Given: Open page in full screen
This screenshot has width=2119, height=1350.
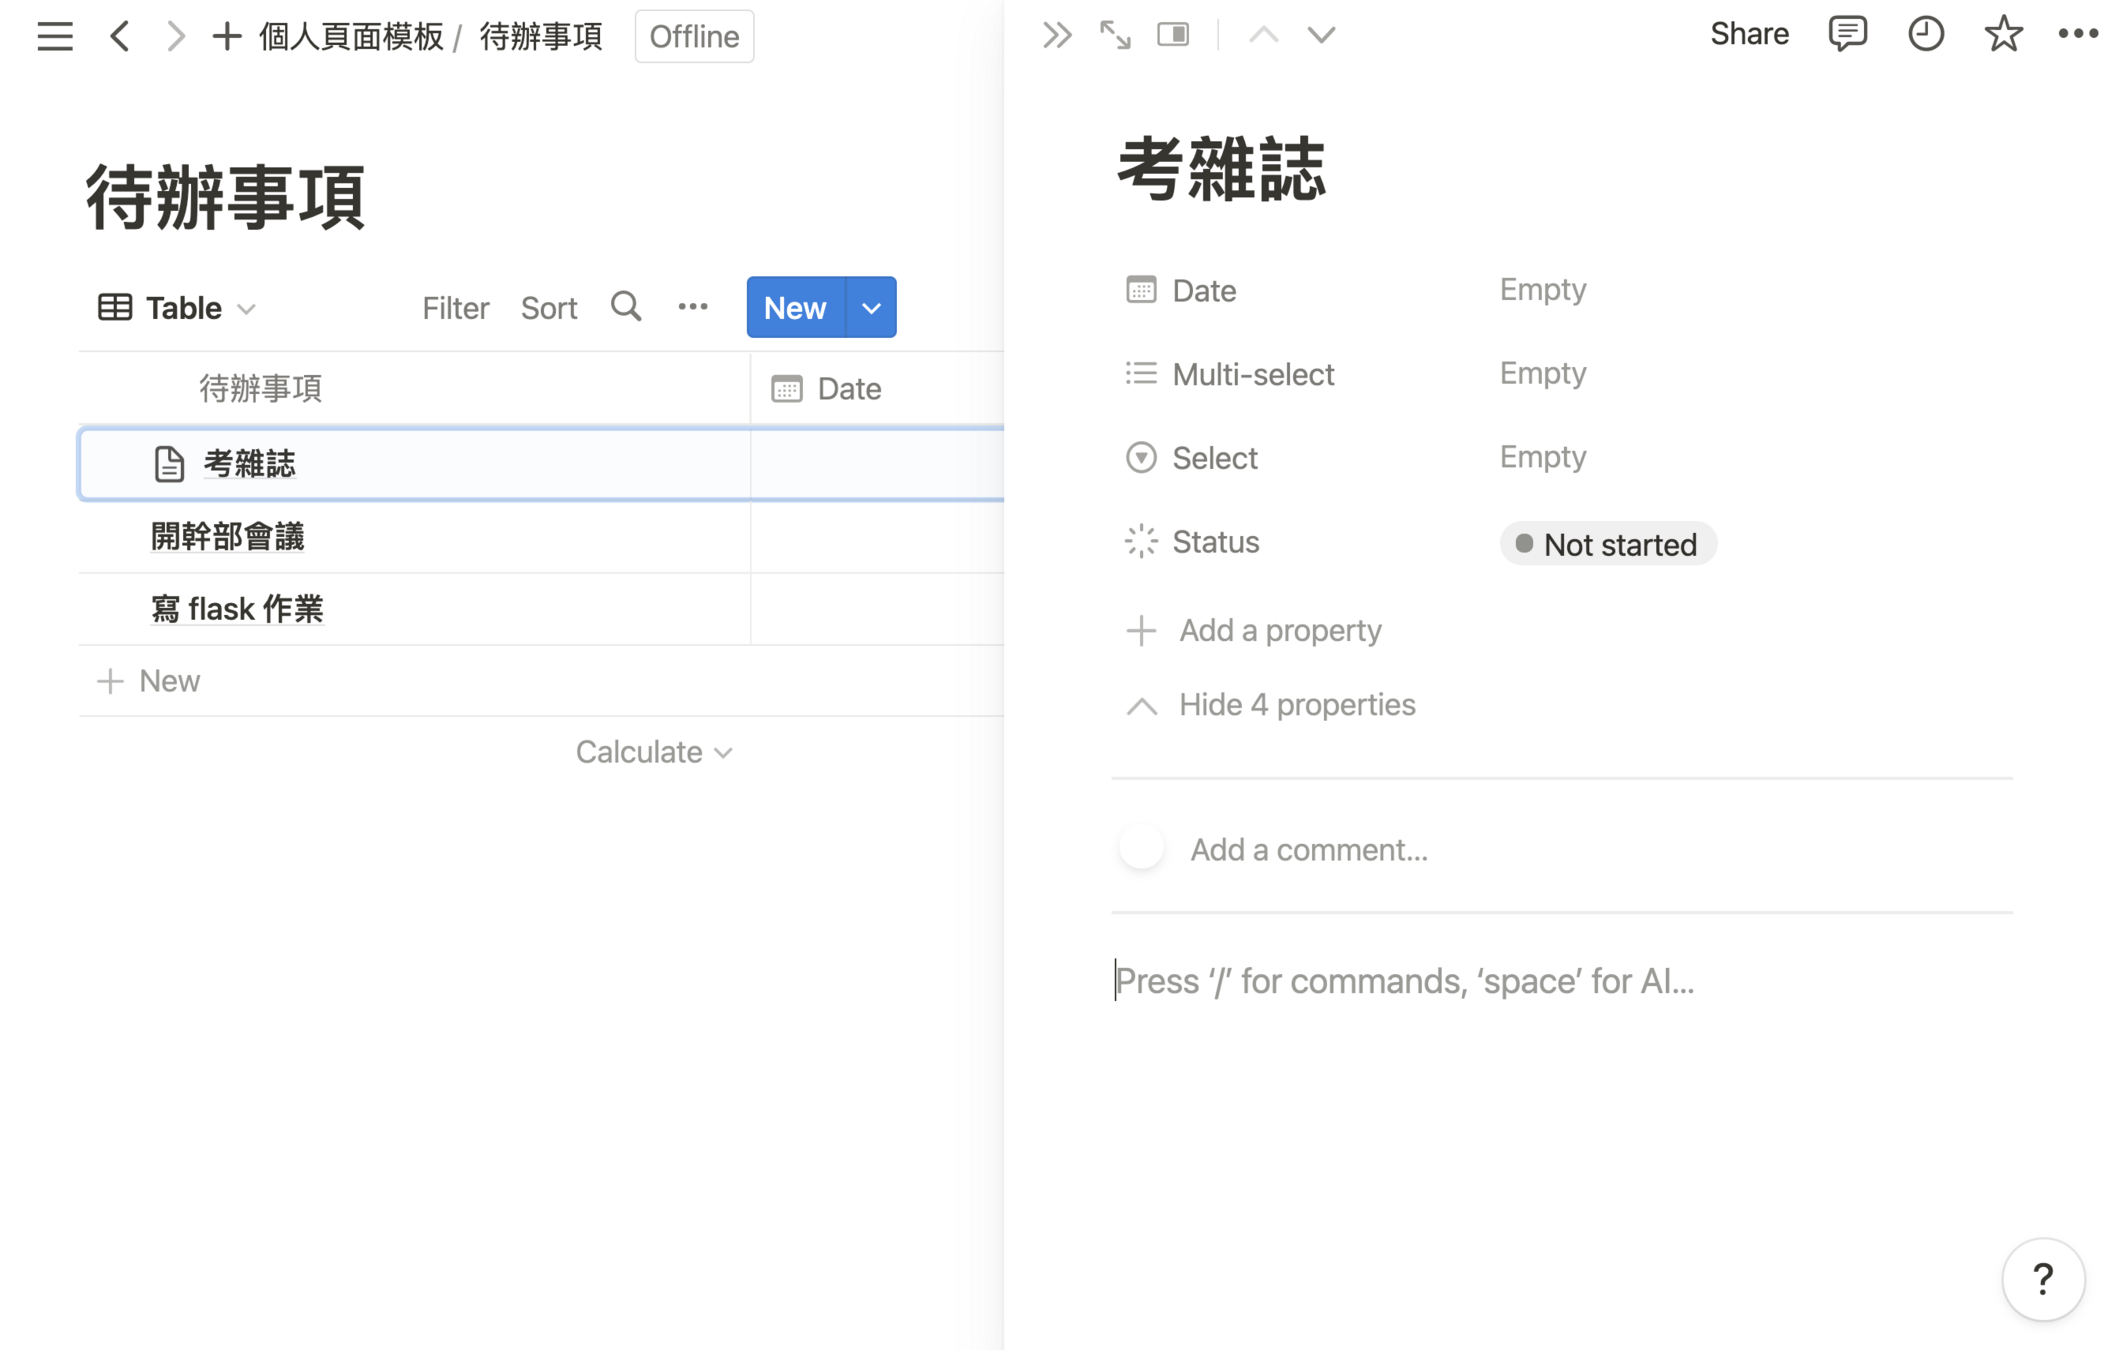Looking at the screenshot, I should (1114, 35).
